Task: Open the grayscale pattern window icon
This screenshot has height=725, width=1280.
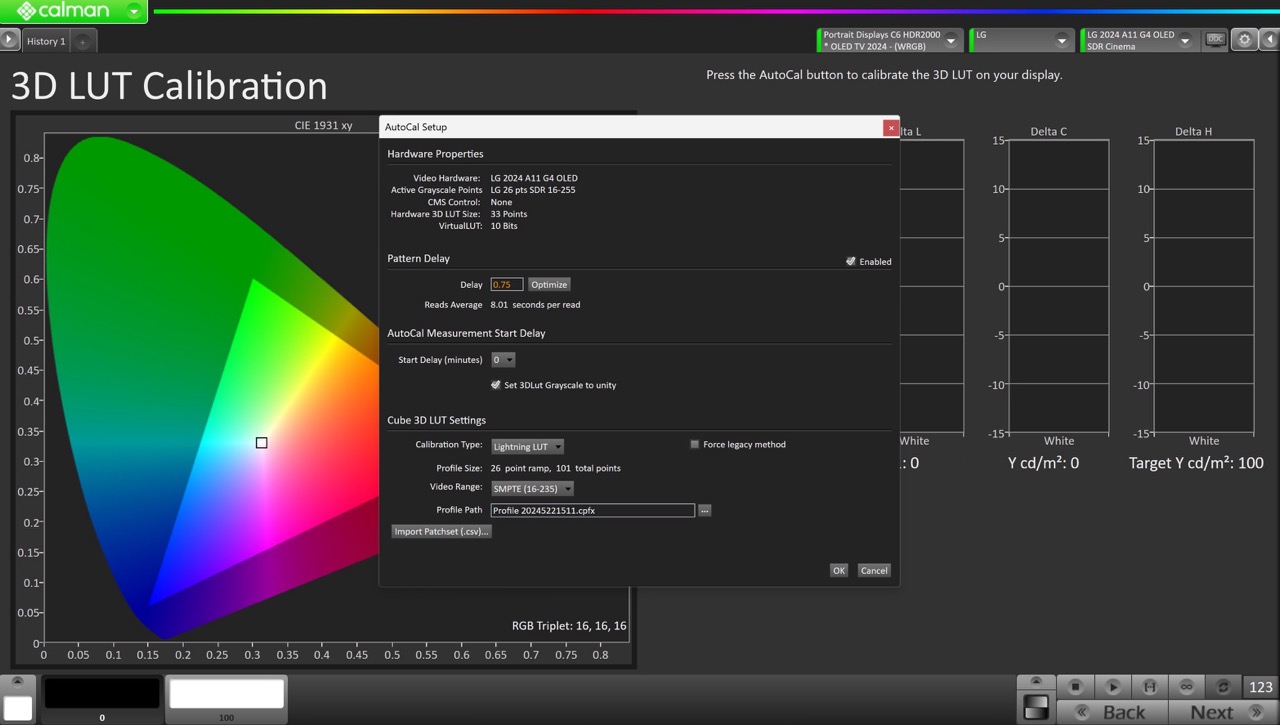Action: [1037, 707]
